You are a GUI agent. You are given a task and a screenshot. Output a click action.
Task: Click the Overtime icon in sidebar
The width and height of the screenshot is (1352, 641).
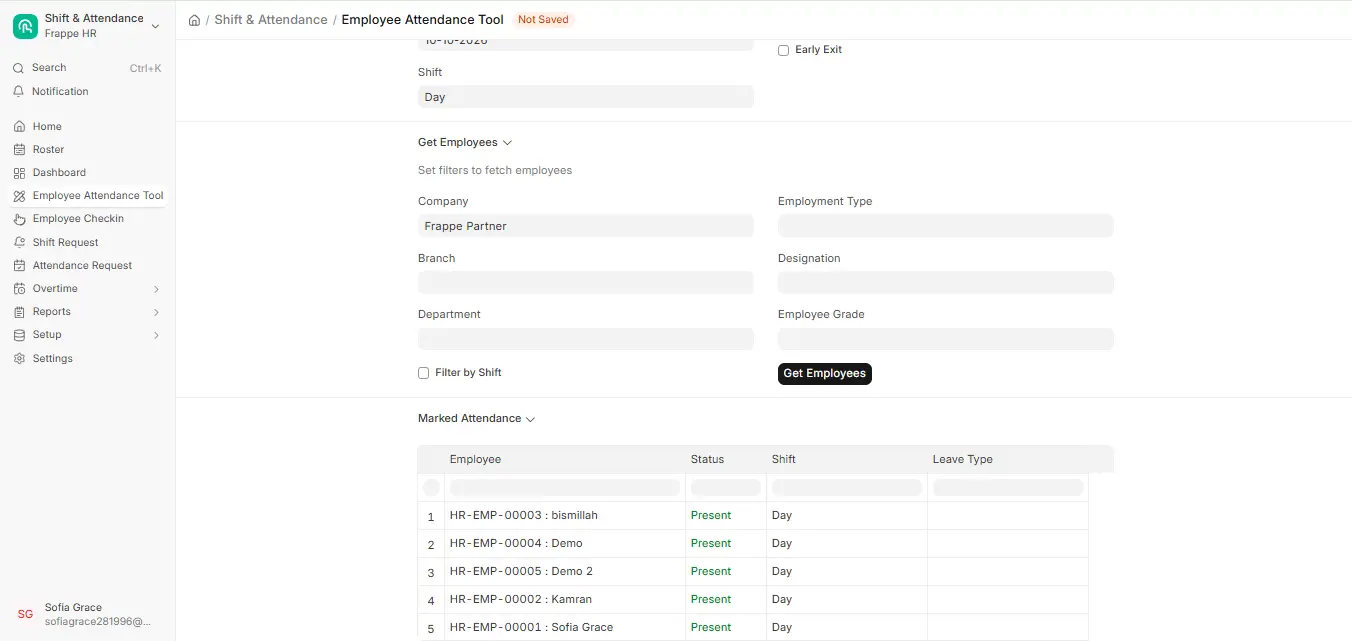click(19, 289)
